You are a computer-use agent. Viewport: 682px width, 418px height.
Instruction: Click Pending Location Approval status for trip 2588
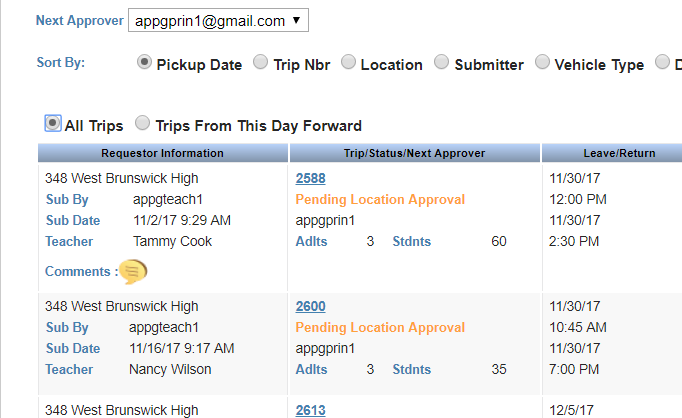click(x=380, y=199)
